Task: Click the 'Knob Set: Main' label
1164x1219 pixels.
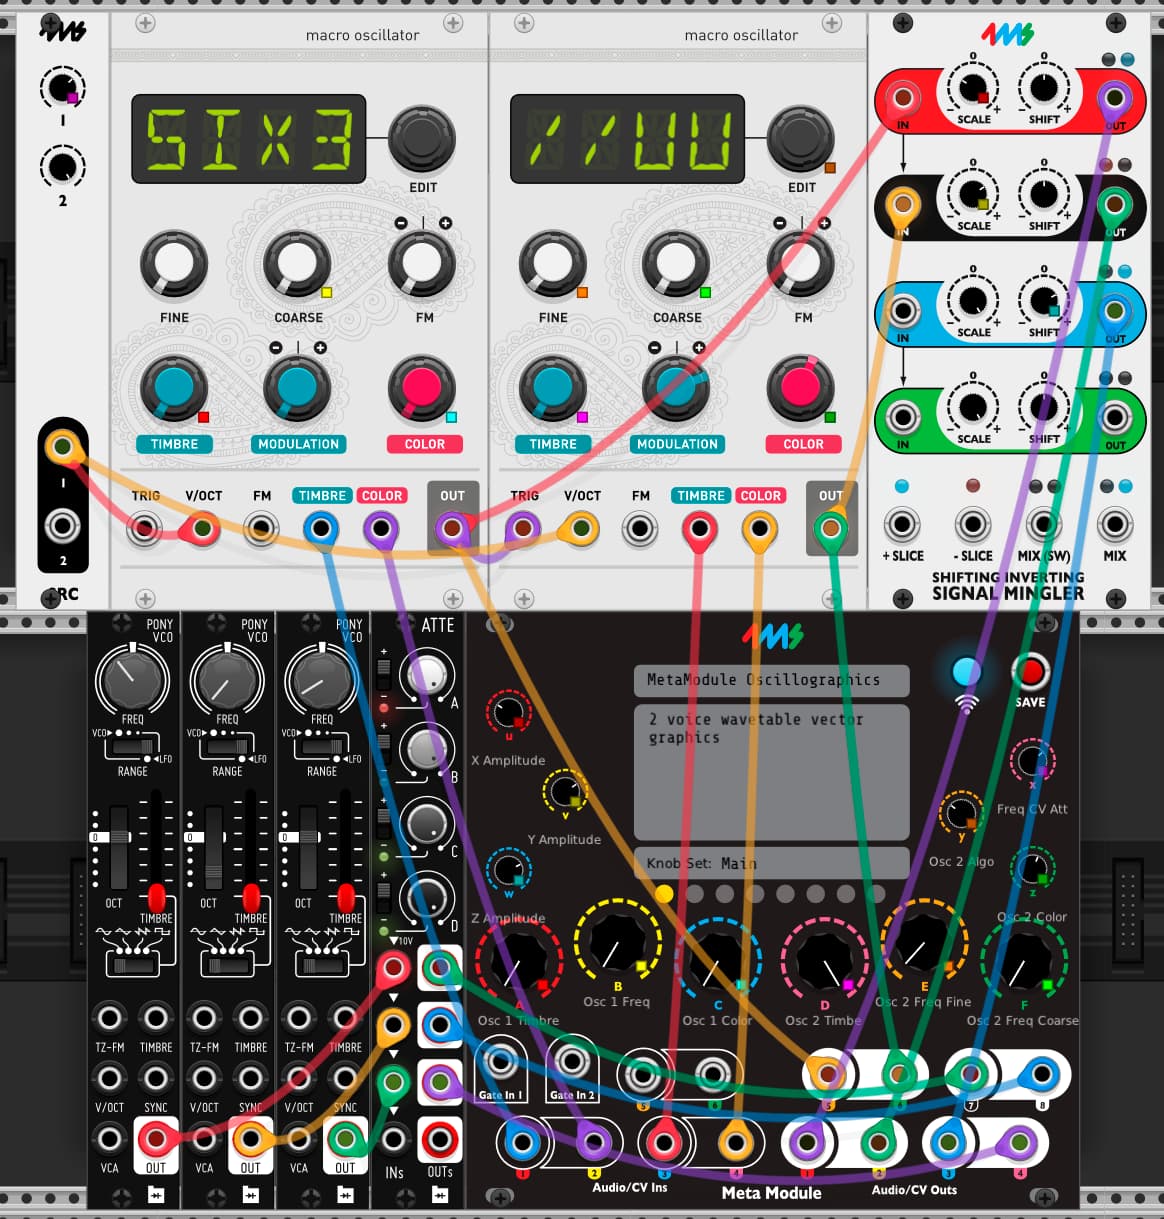Action: (702, 863)
